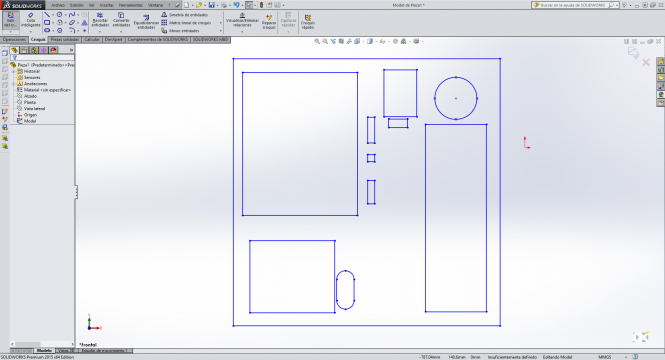Image resolution: width=665 pixels, height=360 pixels.
Task: Open the ConfigurationManager tab icon
Action: tap(34, 50)
